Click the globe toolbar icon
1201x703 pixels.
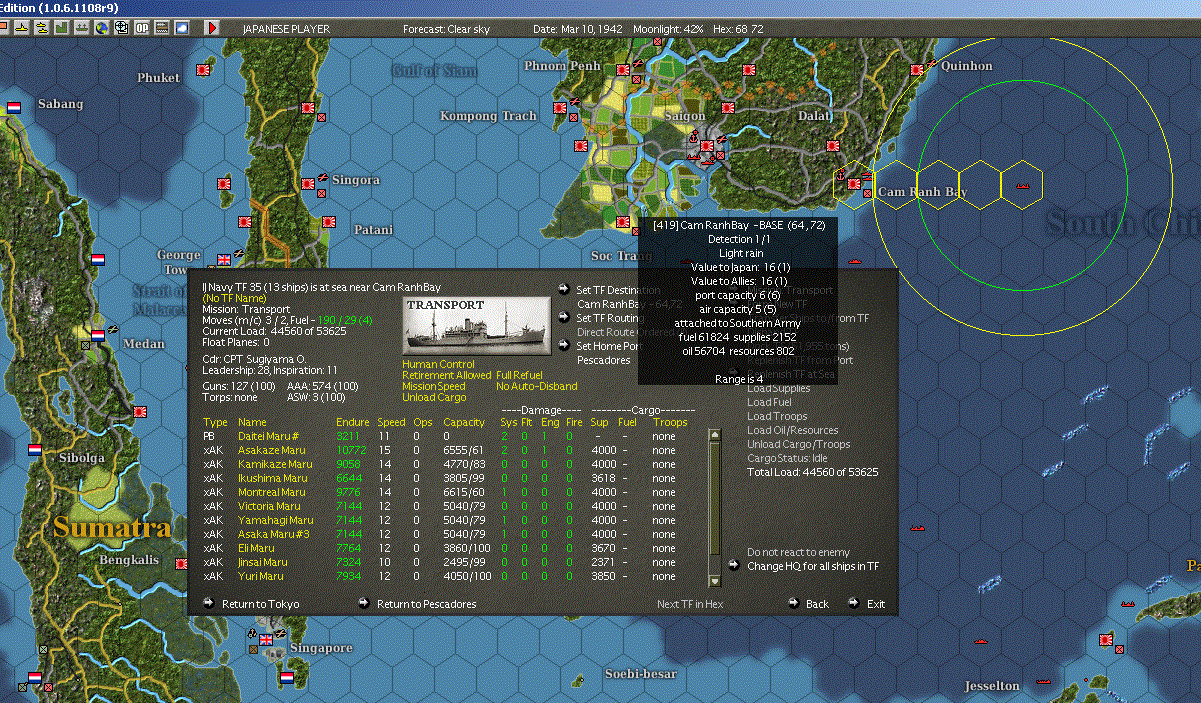pos(102,28)
